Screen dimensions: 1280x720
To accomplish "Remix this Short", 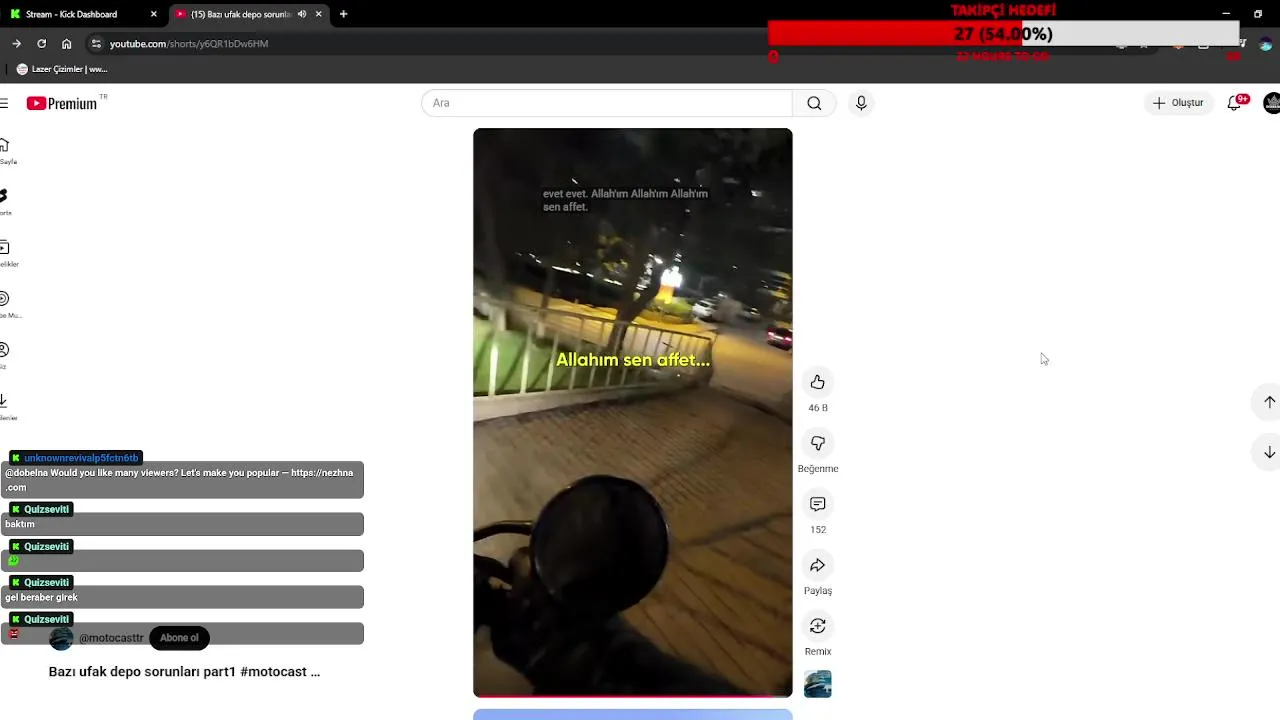I will coord(817,626).
